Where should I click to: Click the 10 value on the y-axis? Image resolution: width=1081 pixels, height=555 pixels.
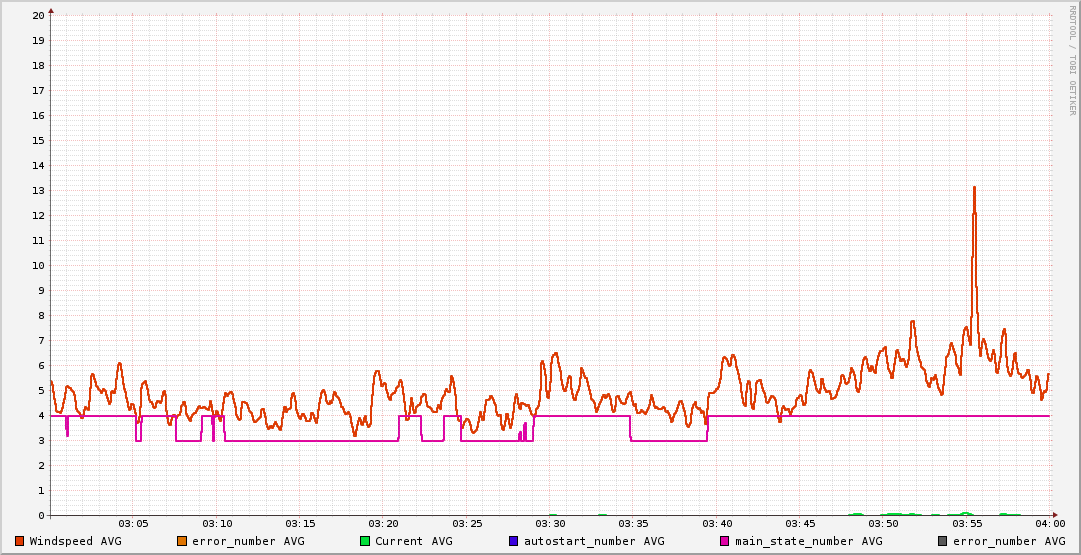(x=38, y=265)
